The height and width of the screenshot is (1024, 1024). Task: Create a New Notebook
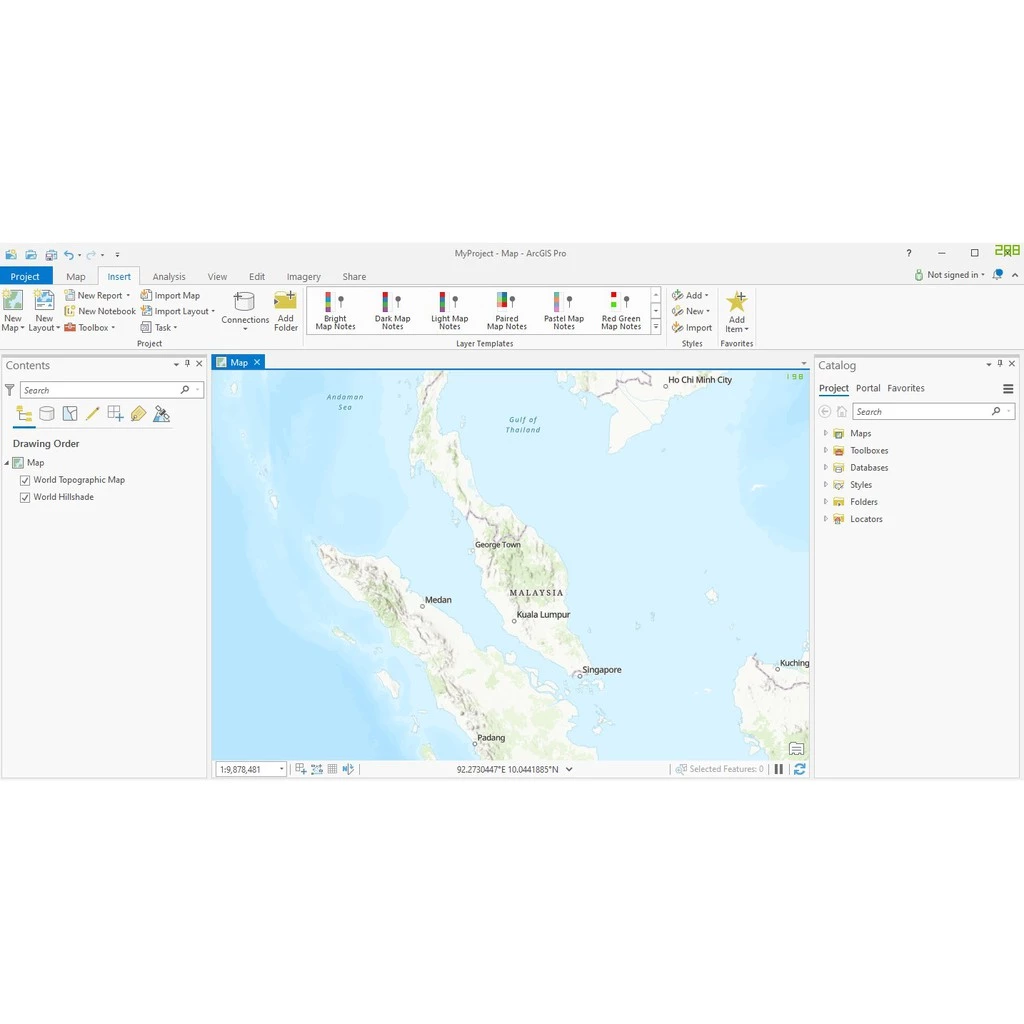point(100,312)
